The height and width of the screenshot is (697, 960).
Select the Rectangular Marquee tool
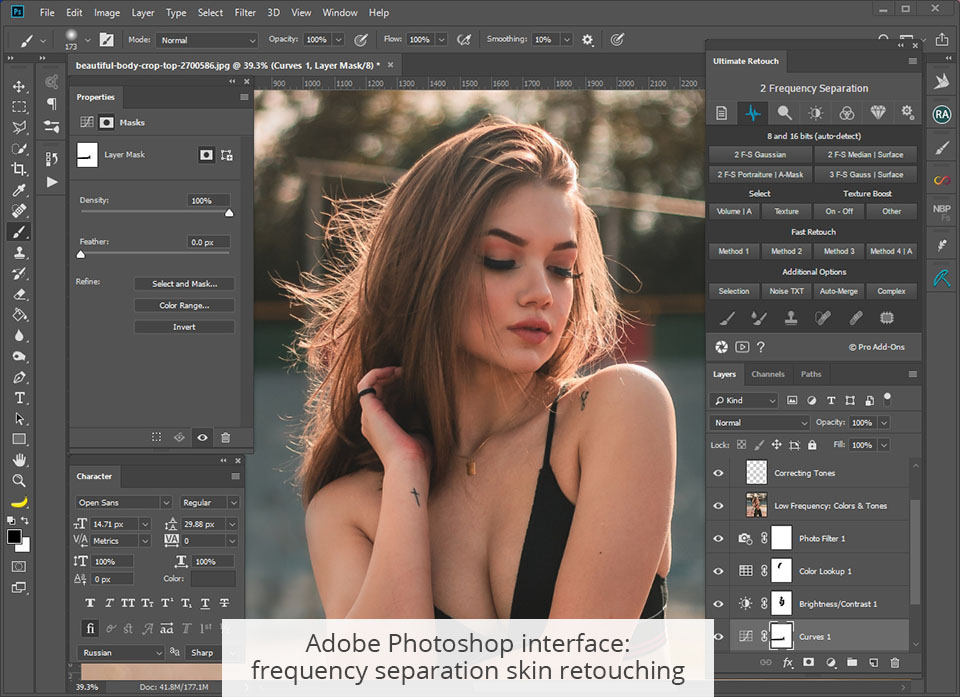pyautogui.click(x=19, y=107)
